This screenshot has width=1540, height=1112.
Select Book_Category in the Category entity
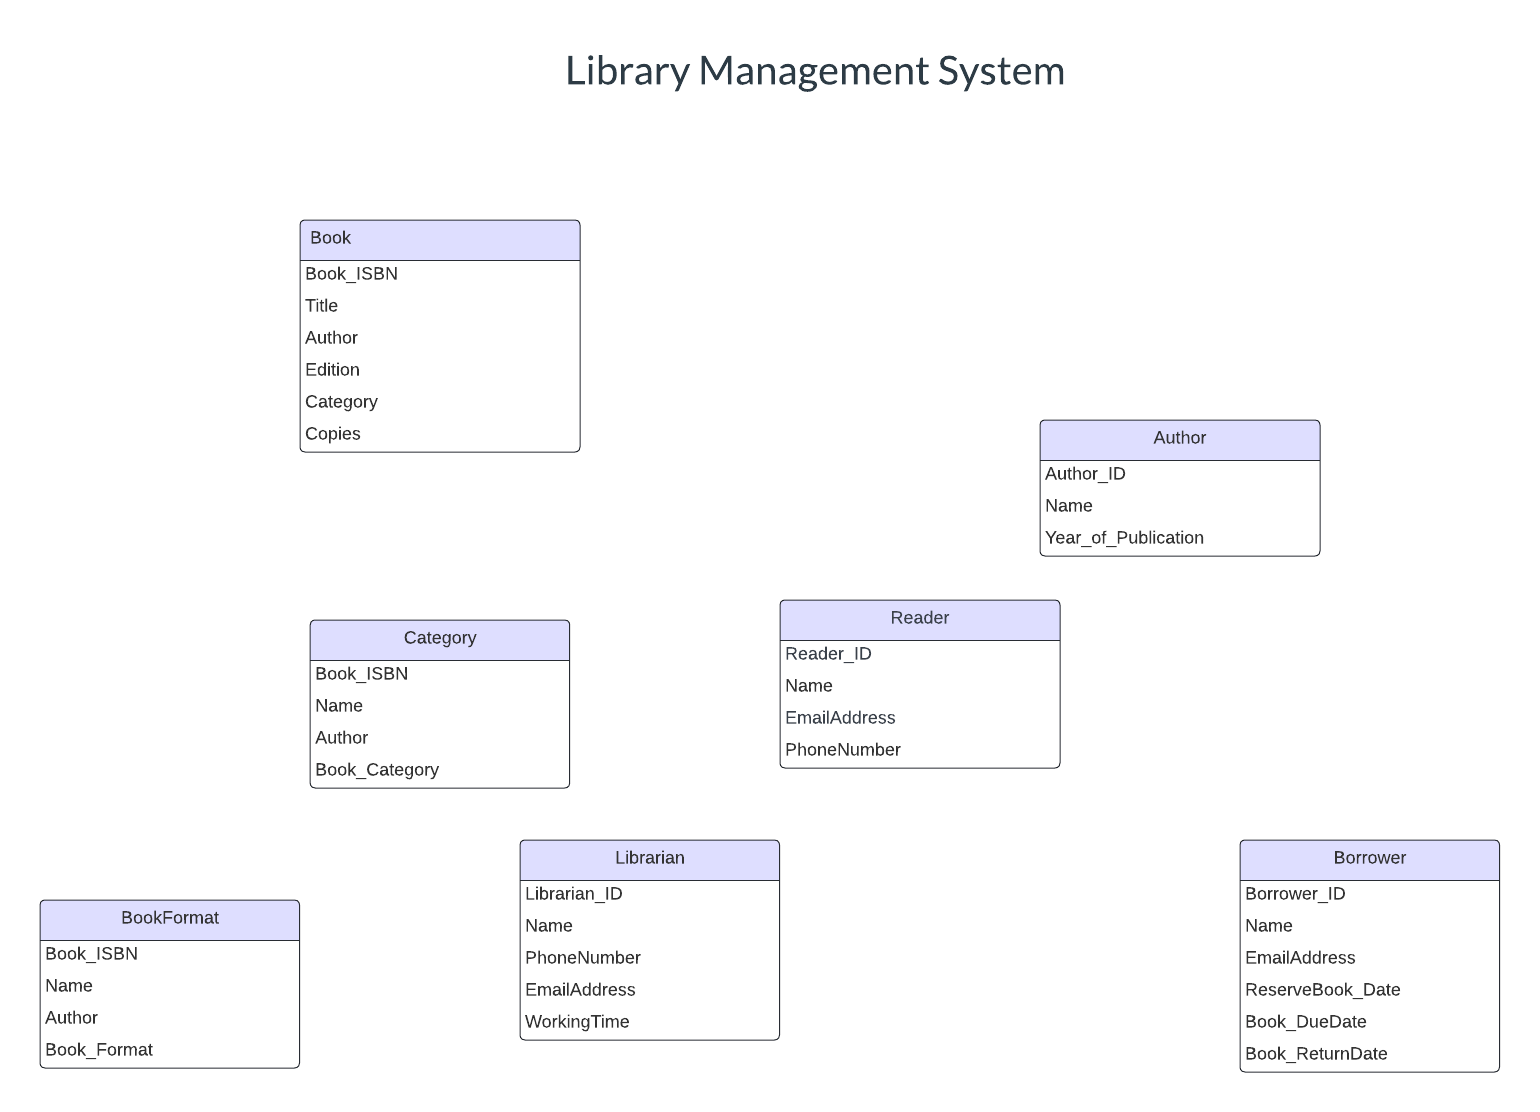(377, 769)
